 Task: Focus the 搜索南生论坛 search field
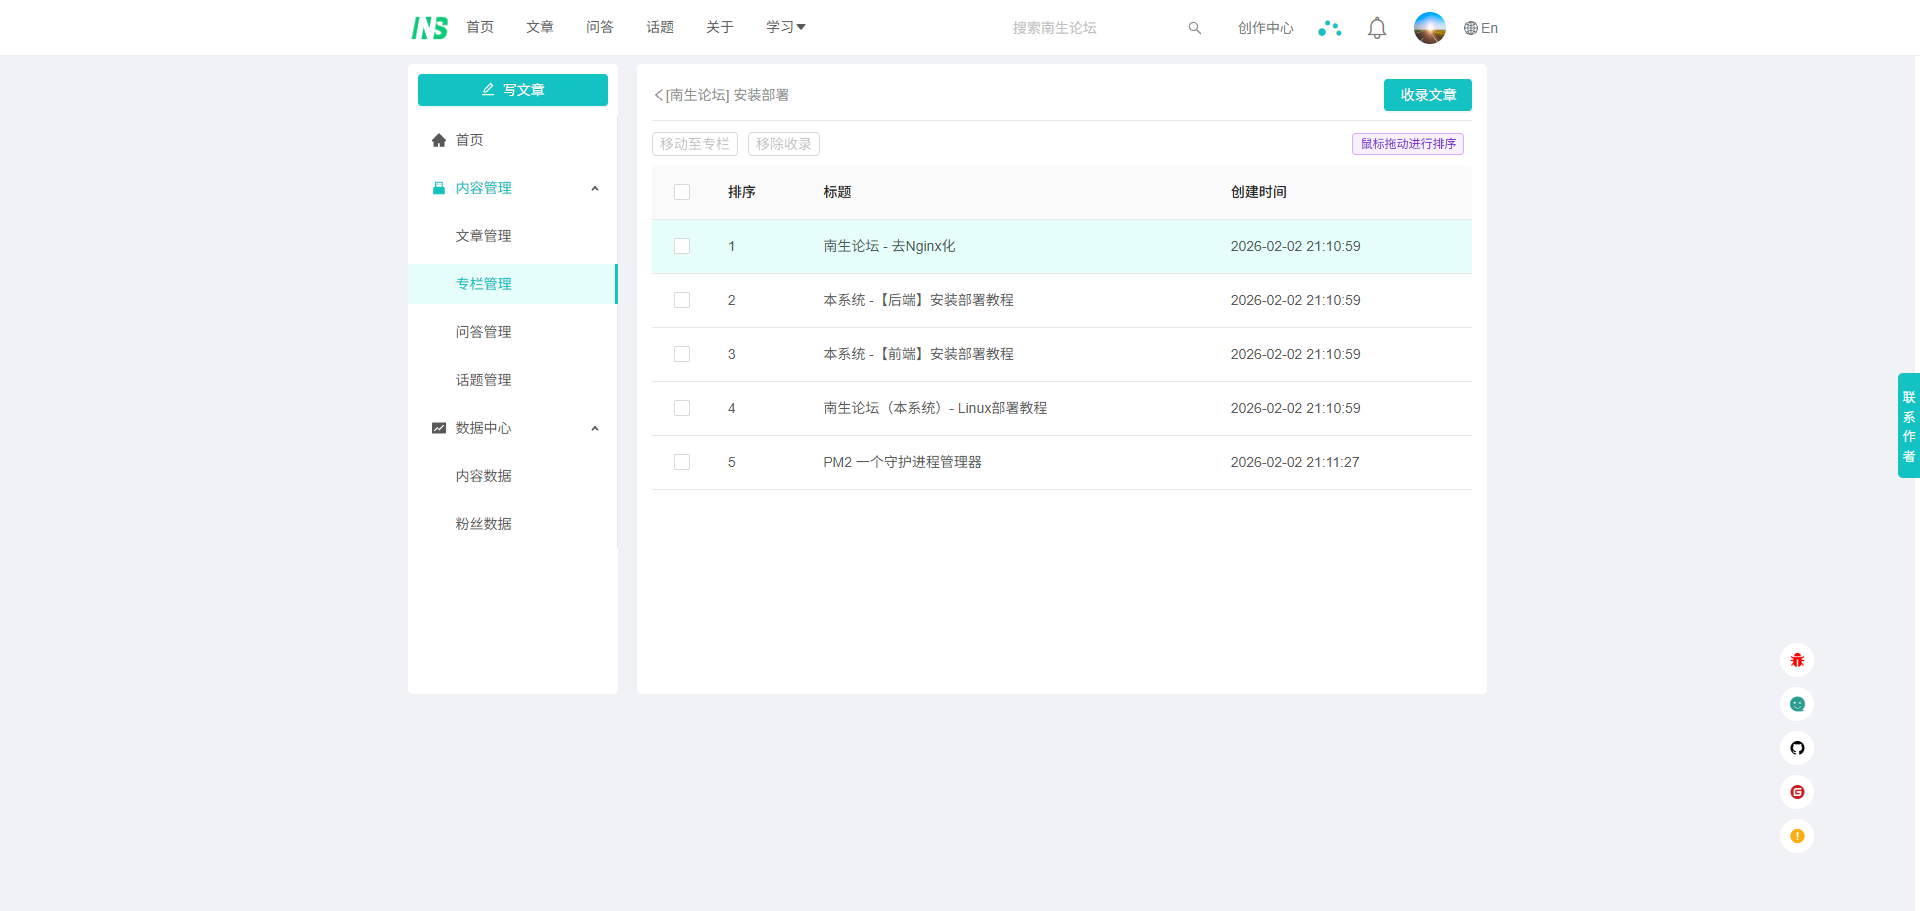[1090, 28]
